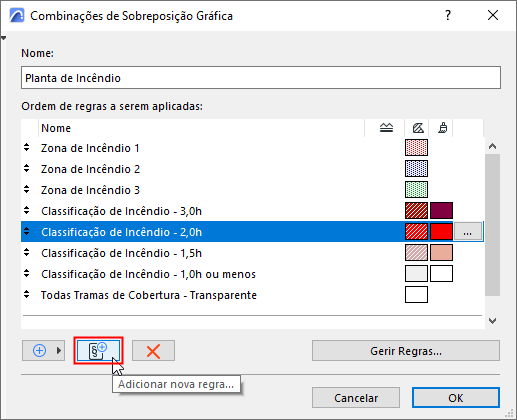Open the arrow dropdown beside the plus button

[59, 351]
